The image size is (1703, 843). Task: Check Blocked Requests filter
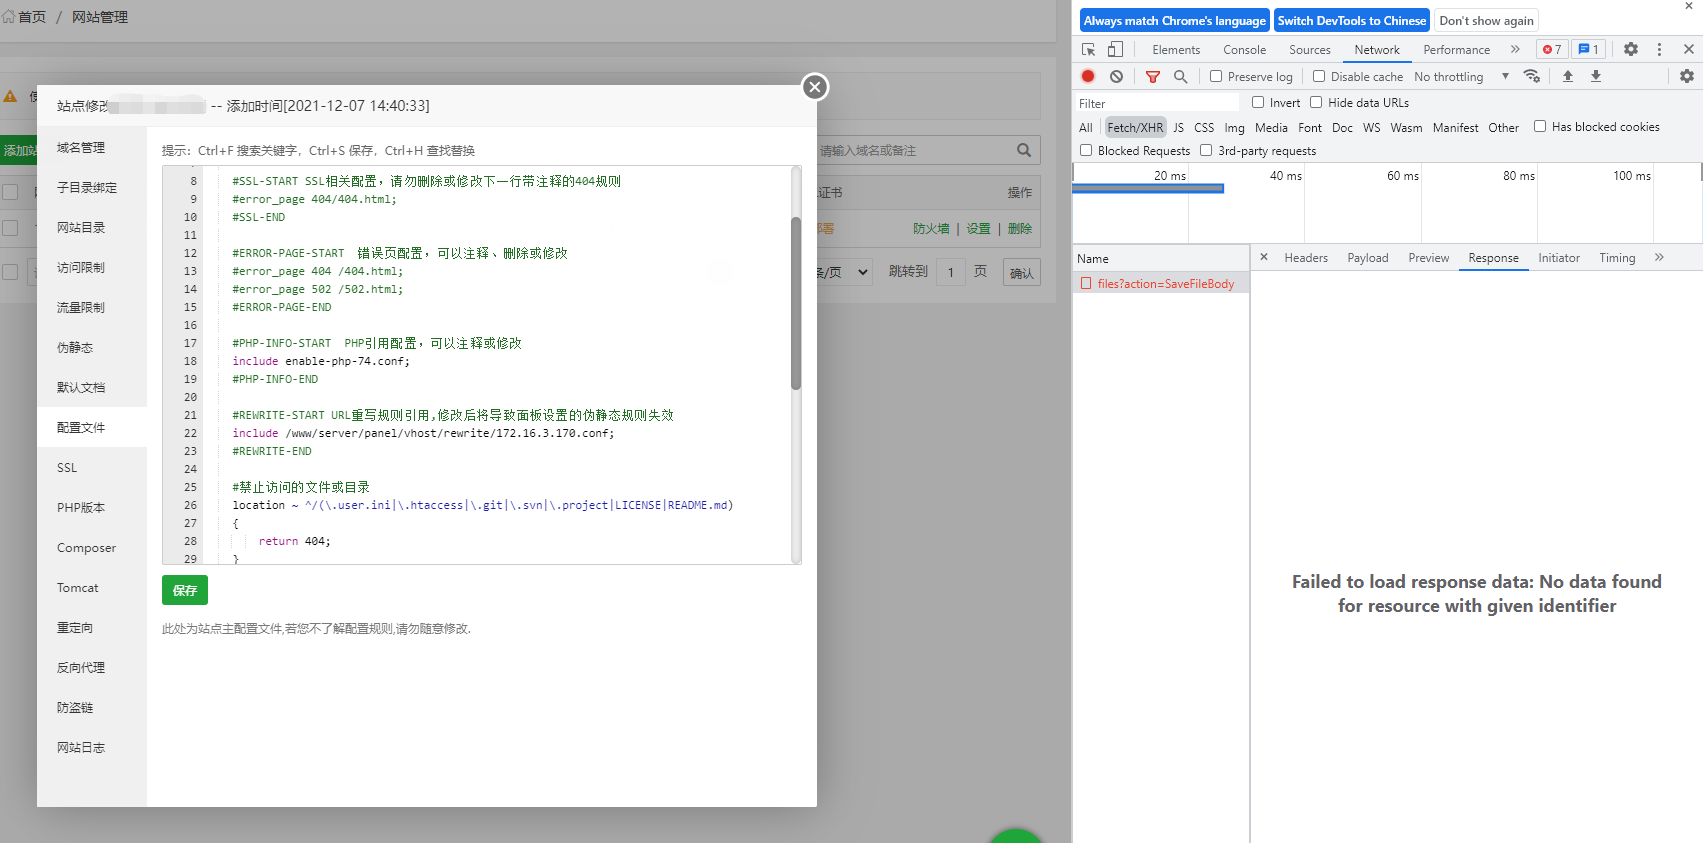click(x=1086, y=150)
